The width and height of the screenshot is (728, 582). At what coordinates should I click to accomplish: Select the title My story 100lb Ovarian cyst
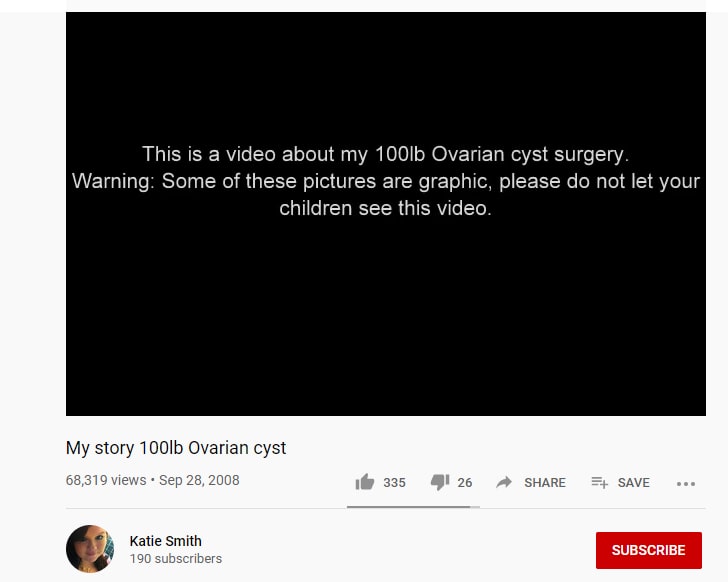[176, 448]
